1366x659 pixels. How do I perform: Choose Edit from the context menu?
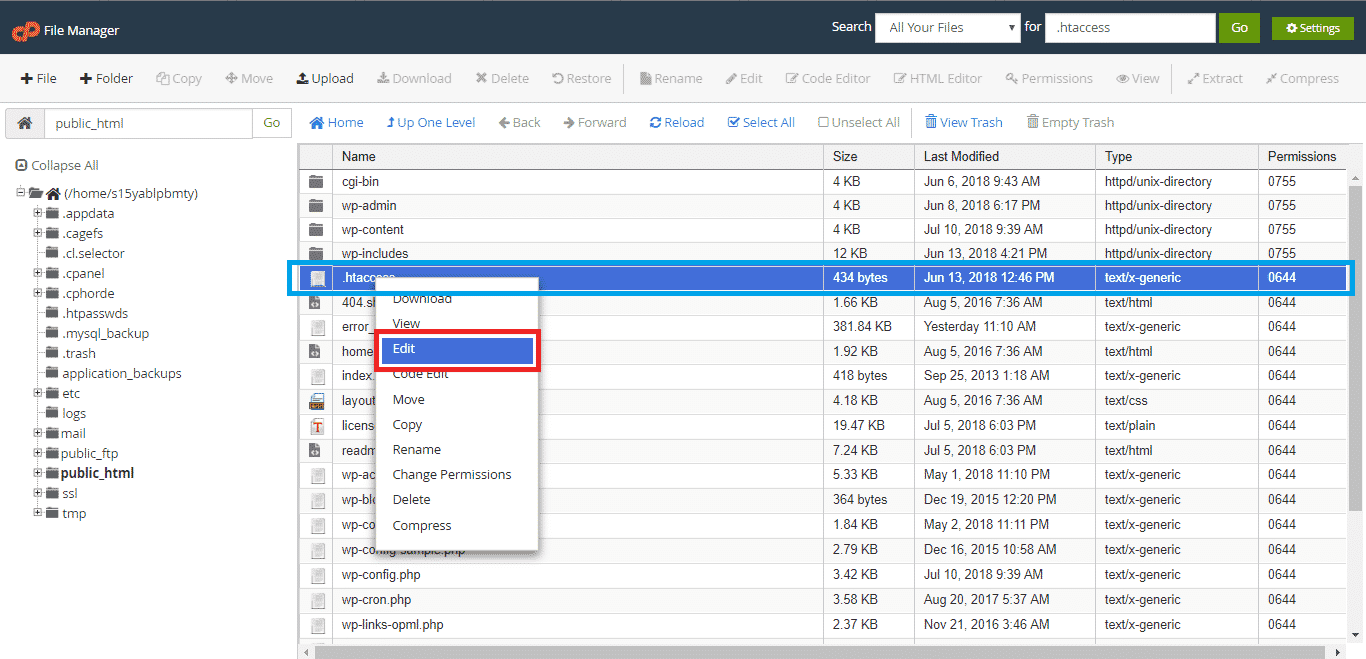point(457,349)
